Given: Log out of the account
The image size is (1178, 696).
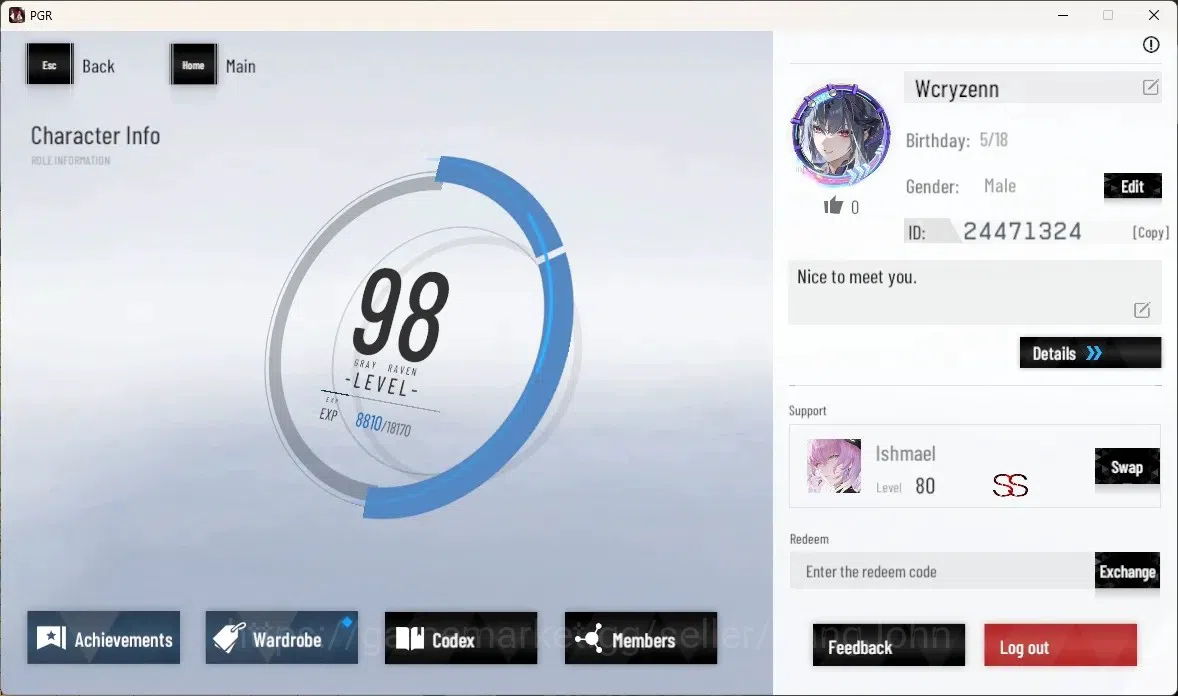Looking at the screenshot, I should coord(1060,646).
